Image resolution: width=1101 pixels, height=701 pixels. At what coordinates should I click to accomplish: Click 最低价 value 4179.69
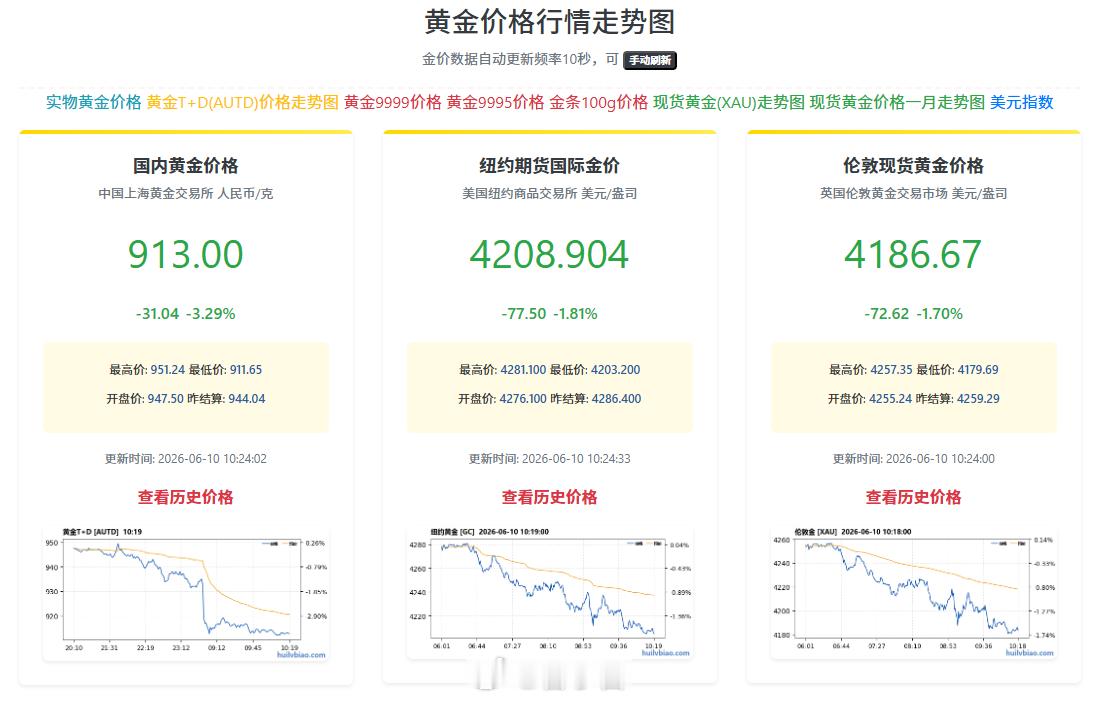click(977, 369)
